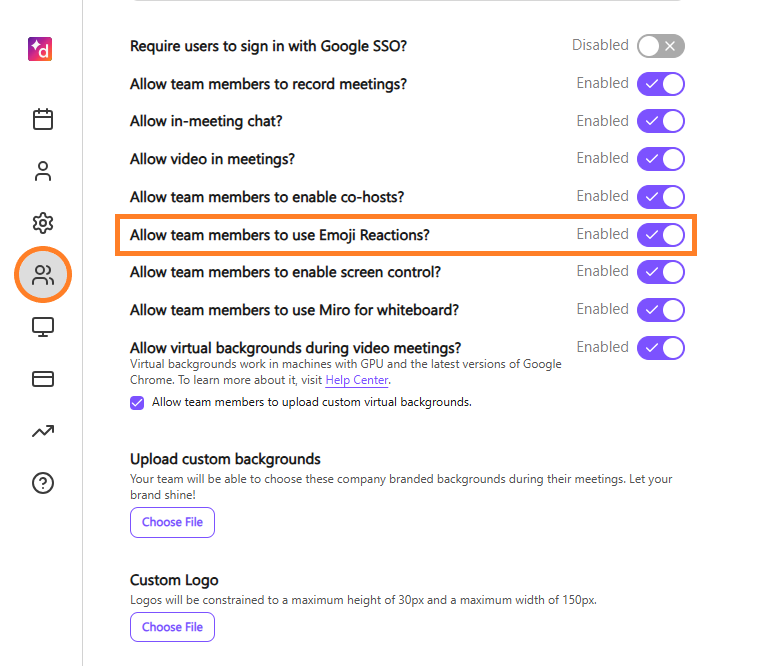The width and height of the screenshot is (767, 666).
Task: Open the gear settings icon in sidebar
Action: click(x=43, y=223)
